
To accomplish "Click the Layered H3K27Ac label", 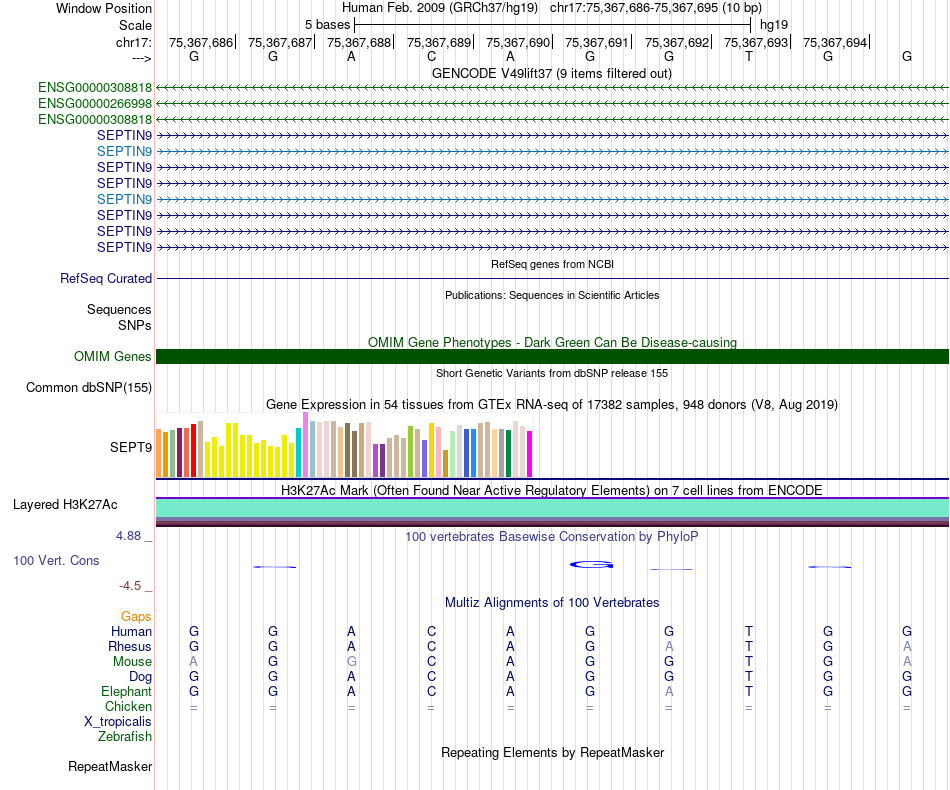I will pyautogui.click(x=65, y=505).
